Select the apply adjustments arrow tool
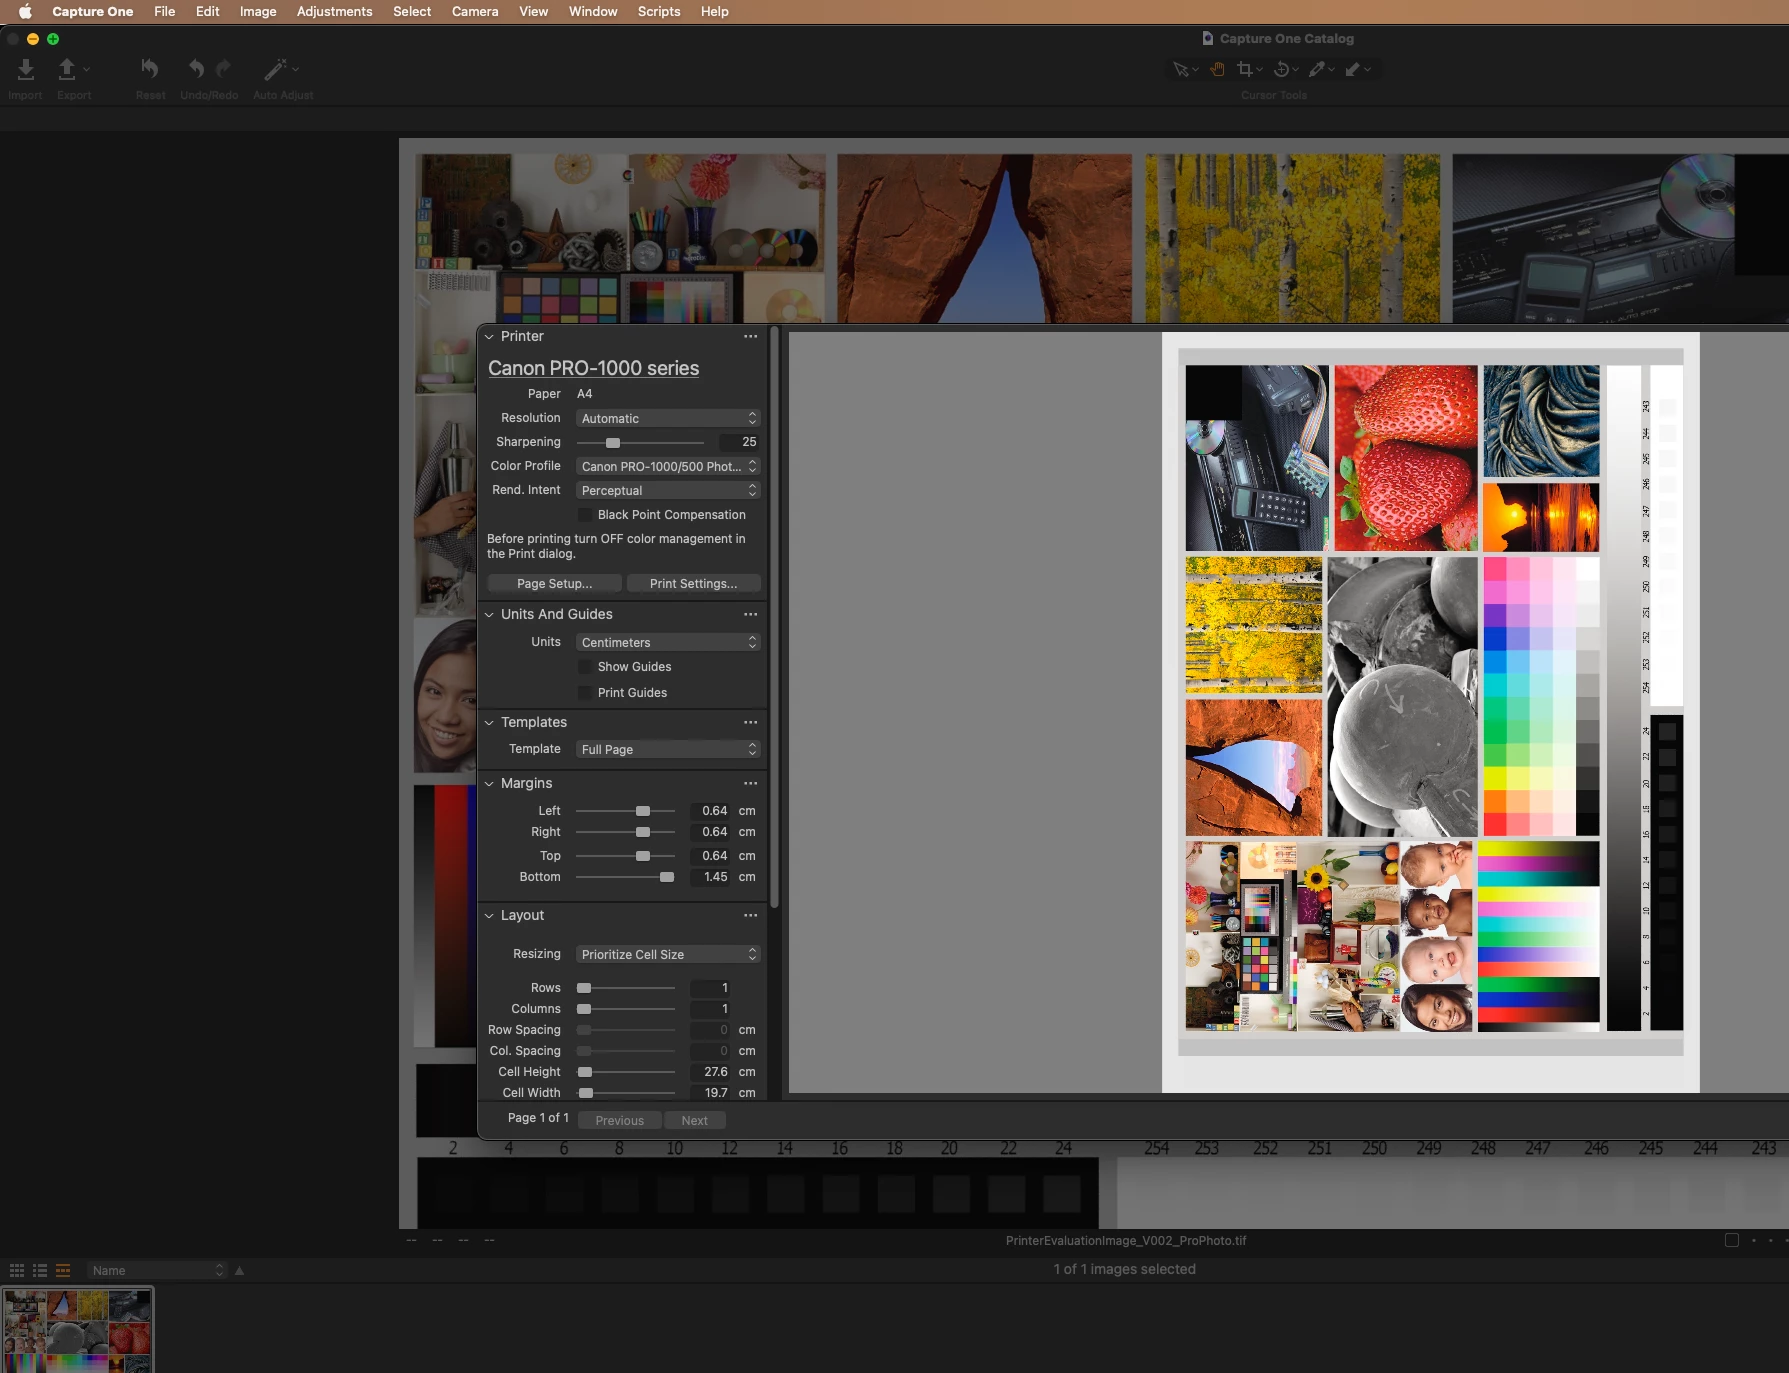This screenshot has height=1373, width=1789. coord(1353,69)
